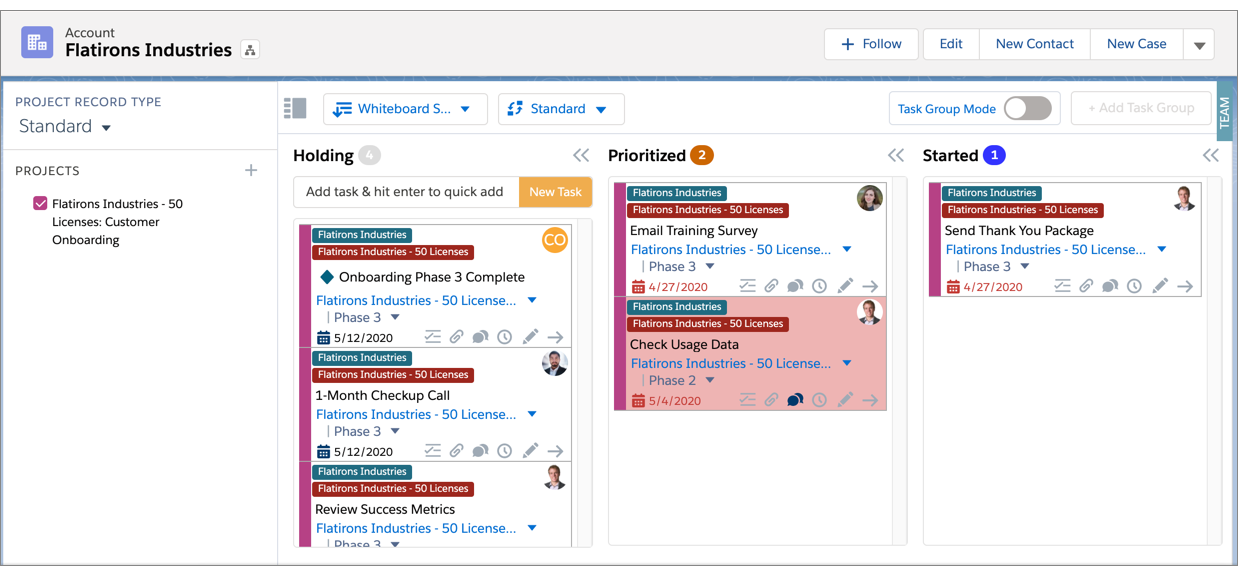Screen dimensions: 1238x576
Task: Advance Send Thank You Package using the arrow icon
Action: (1186, 285)
